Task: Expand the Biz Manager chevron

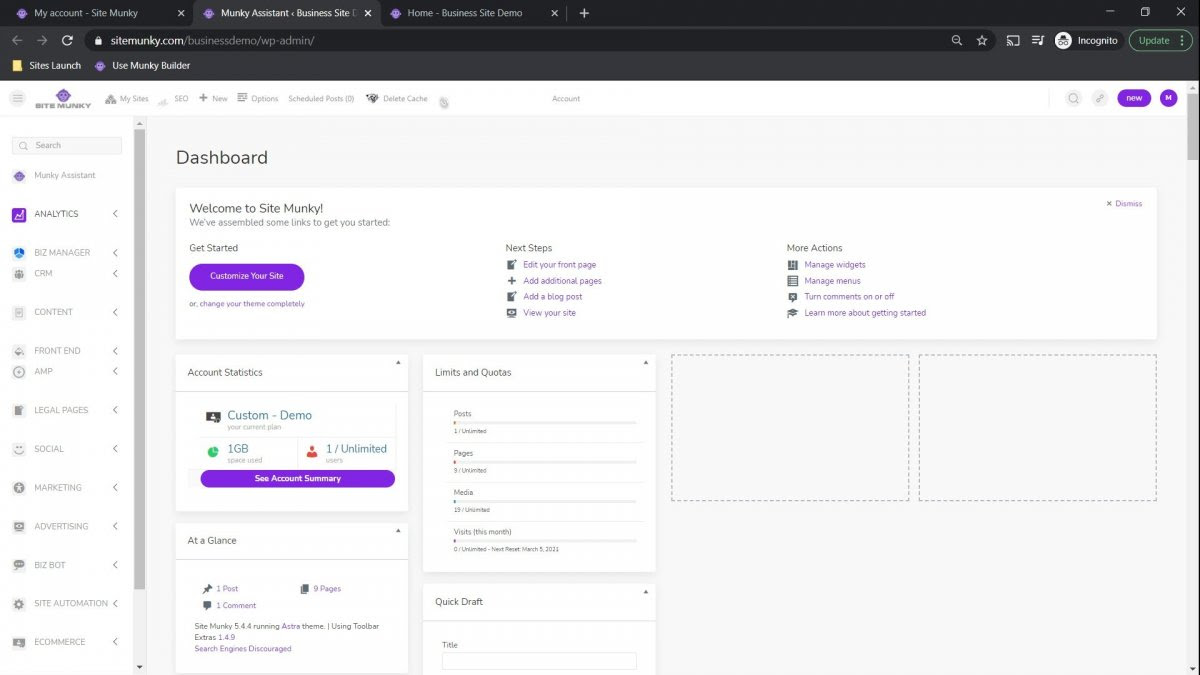Action: tap(115, 253)
